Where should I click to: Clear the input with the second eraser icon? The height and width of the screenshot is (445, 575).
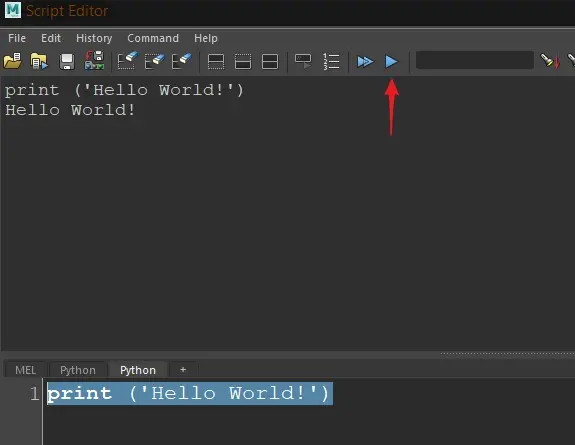tap(154, 61)
